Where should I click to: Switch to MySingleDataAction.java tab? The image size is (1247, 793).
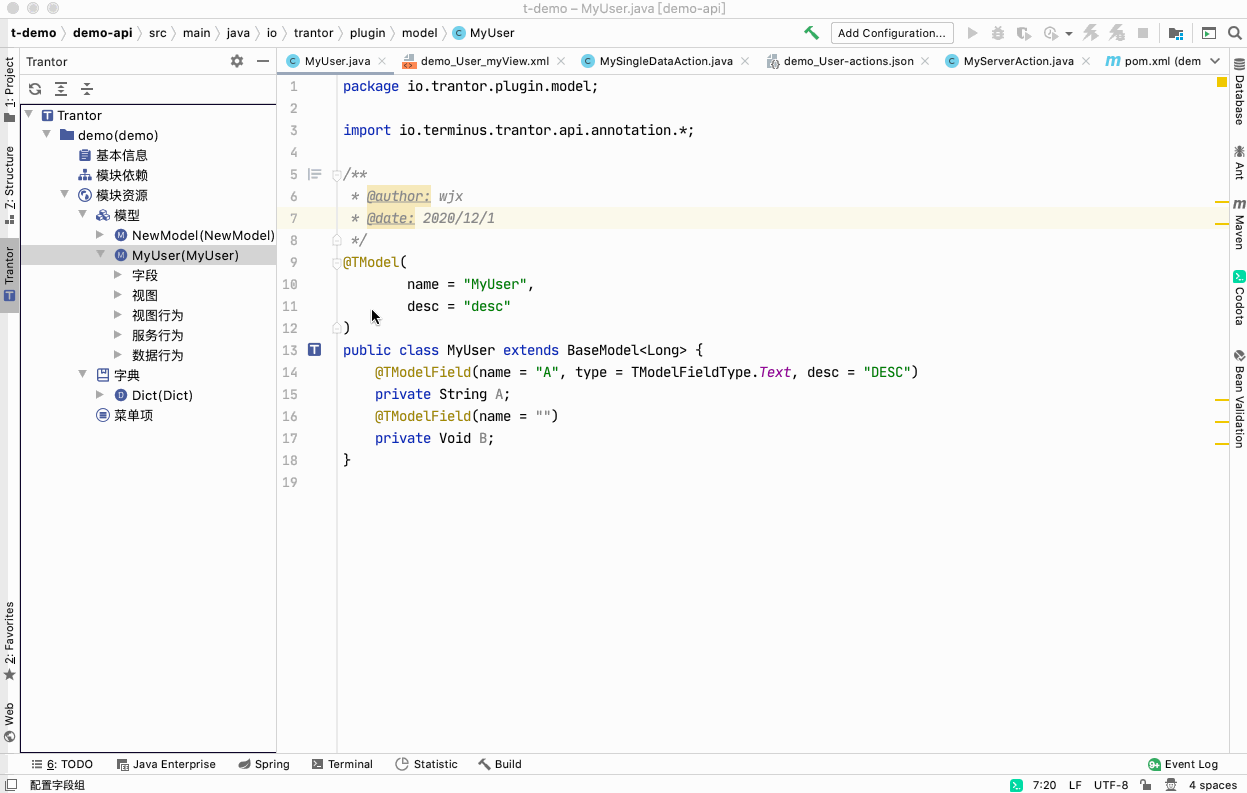[x=666, y=61]
